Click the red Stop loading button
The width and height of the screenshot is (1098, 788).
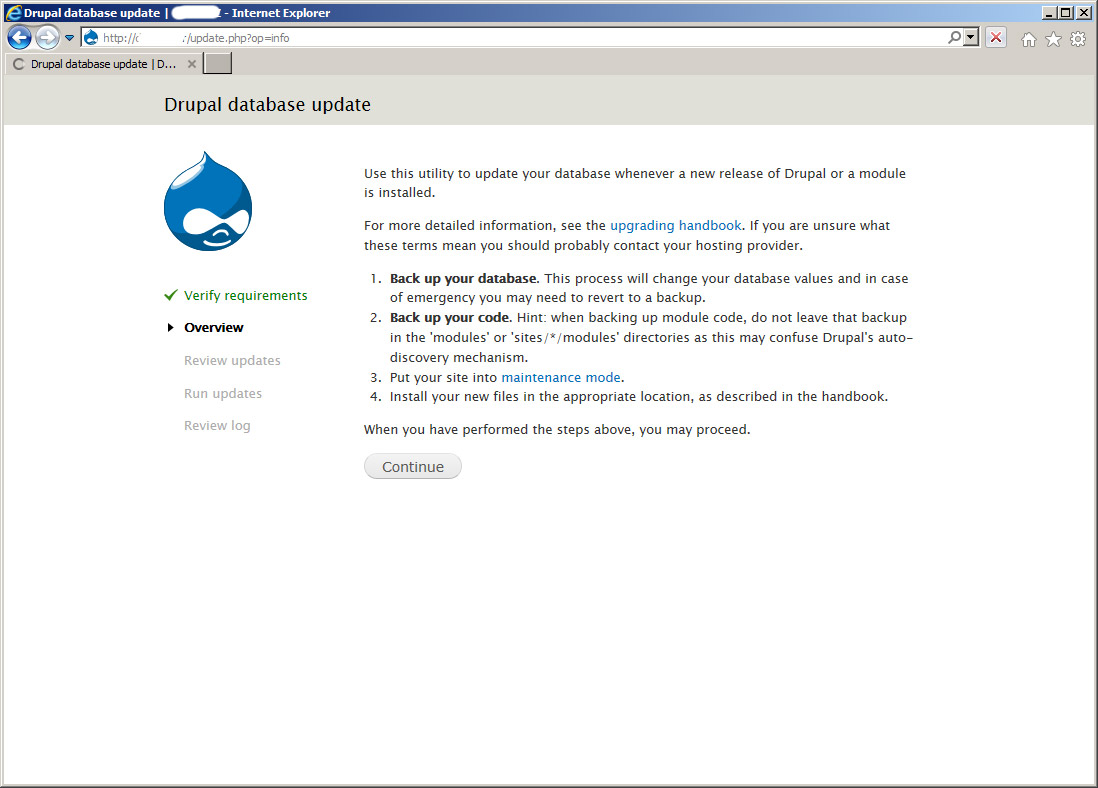[996, 38]
